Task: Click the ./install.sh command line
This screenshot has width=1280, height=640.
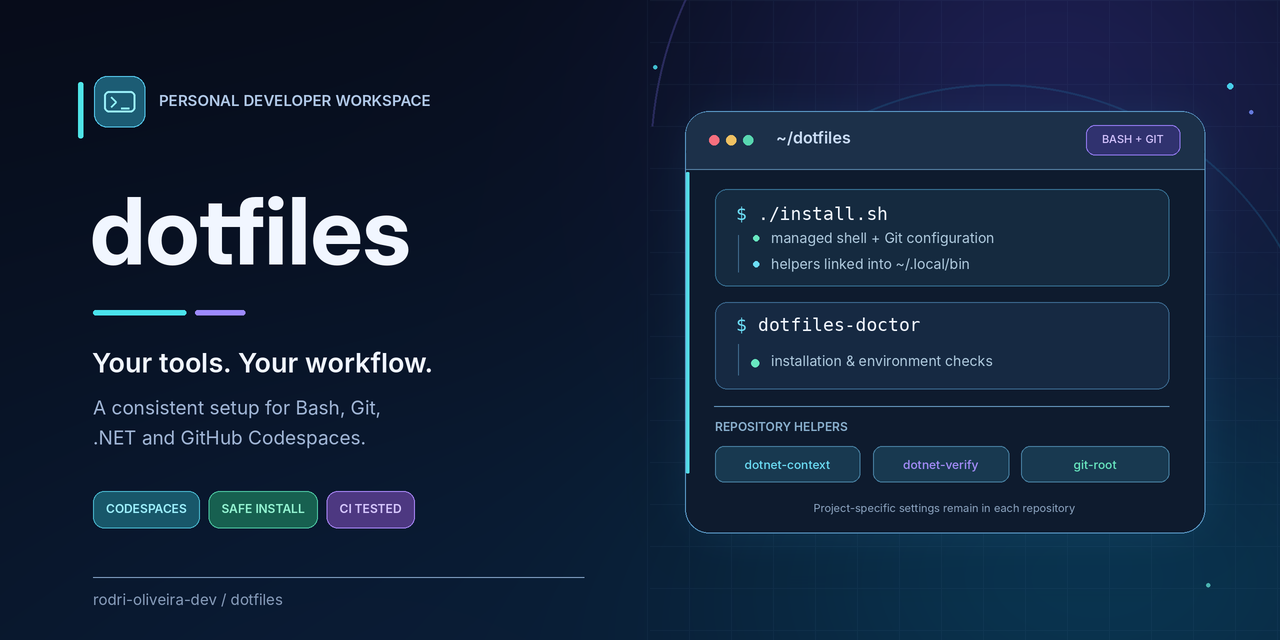Action: pos(812,214)
